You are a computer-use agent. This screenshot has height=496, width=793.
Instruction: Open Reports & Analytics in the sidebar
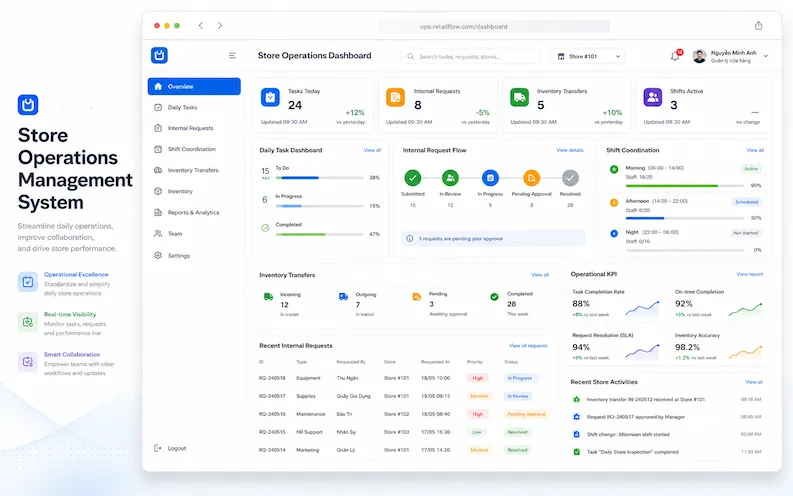(x=194, y=212)
